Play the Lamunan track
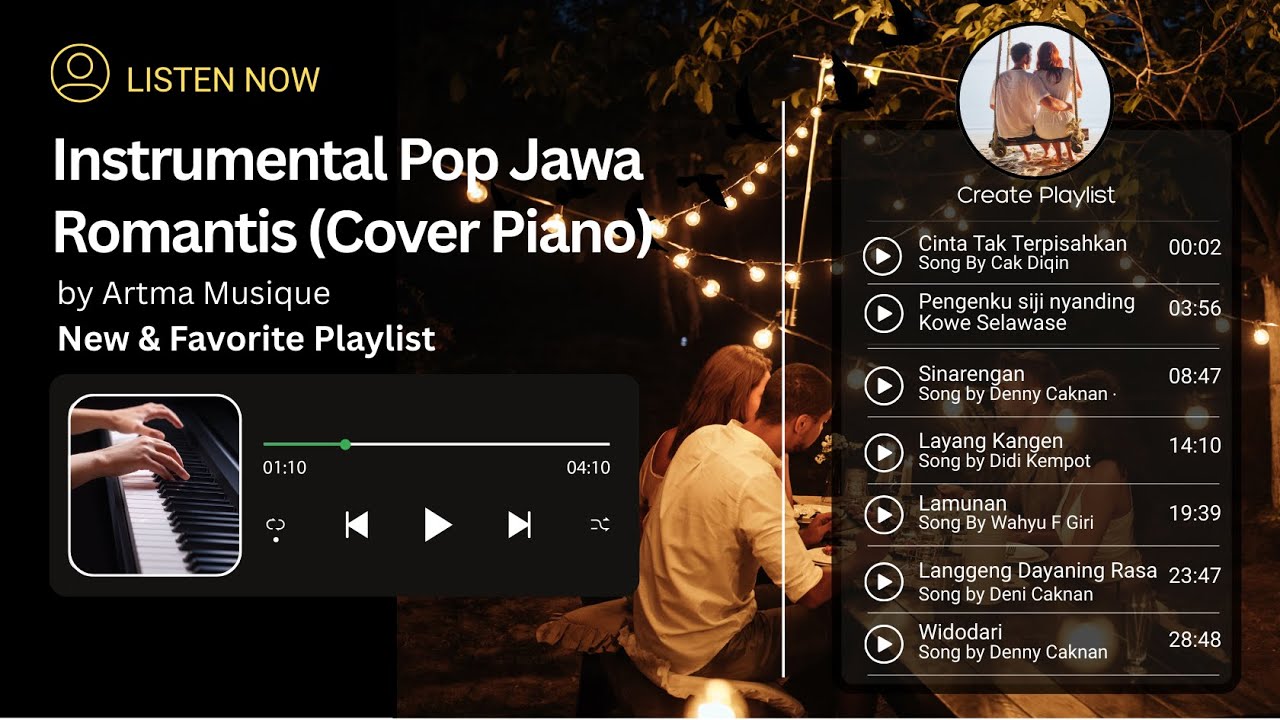The image size is (1280, 720). pos(883,514)
